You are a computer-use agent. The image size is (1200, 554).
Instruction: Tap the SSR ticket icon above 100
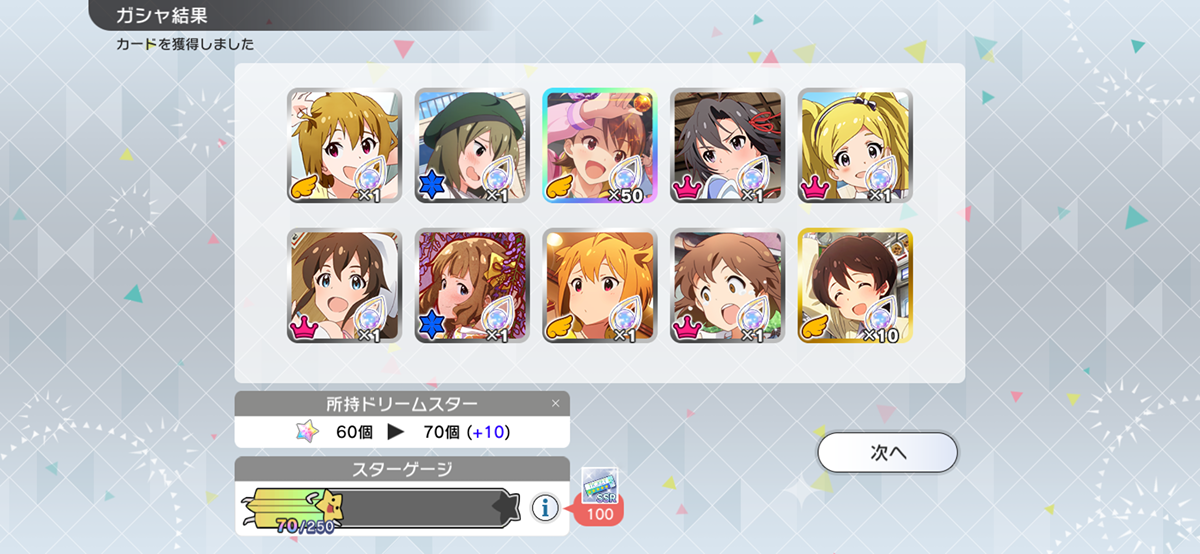point(599,484)
